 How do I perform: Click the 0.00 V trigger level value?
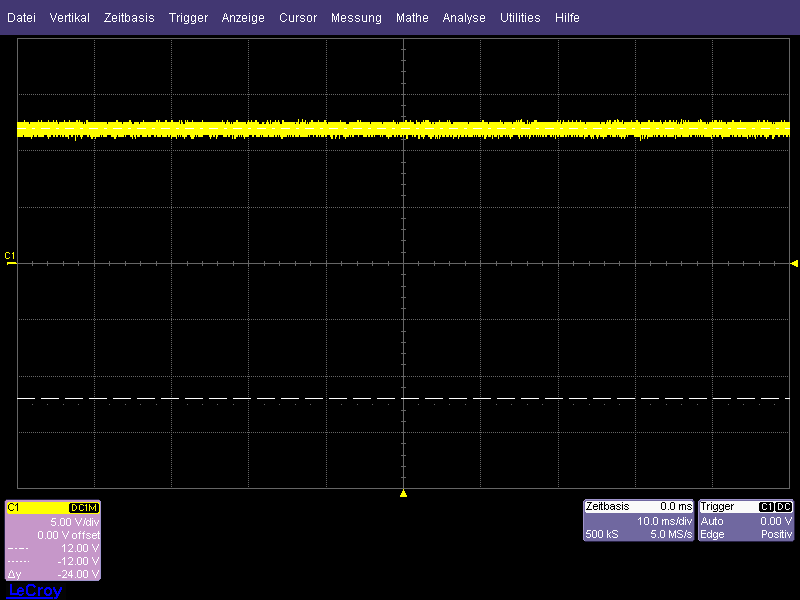click(x=776, y=521)
